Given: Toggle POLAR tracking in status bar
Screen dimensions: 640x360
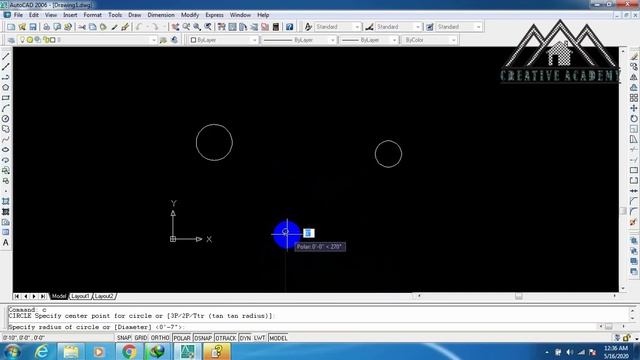Looking at the screenshot, I should tap(182, 338).
